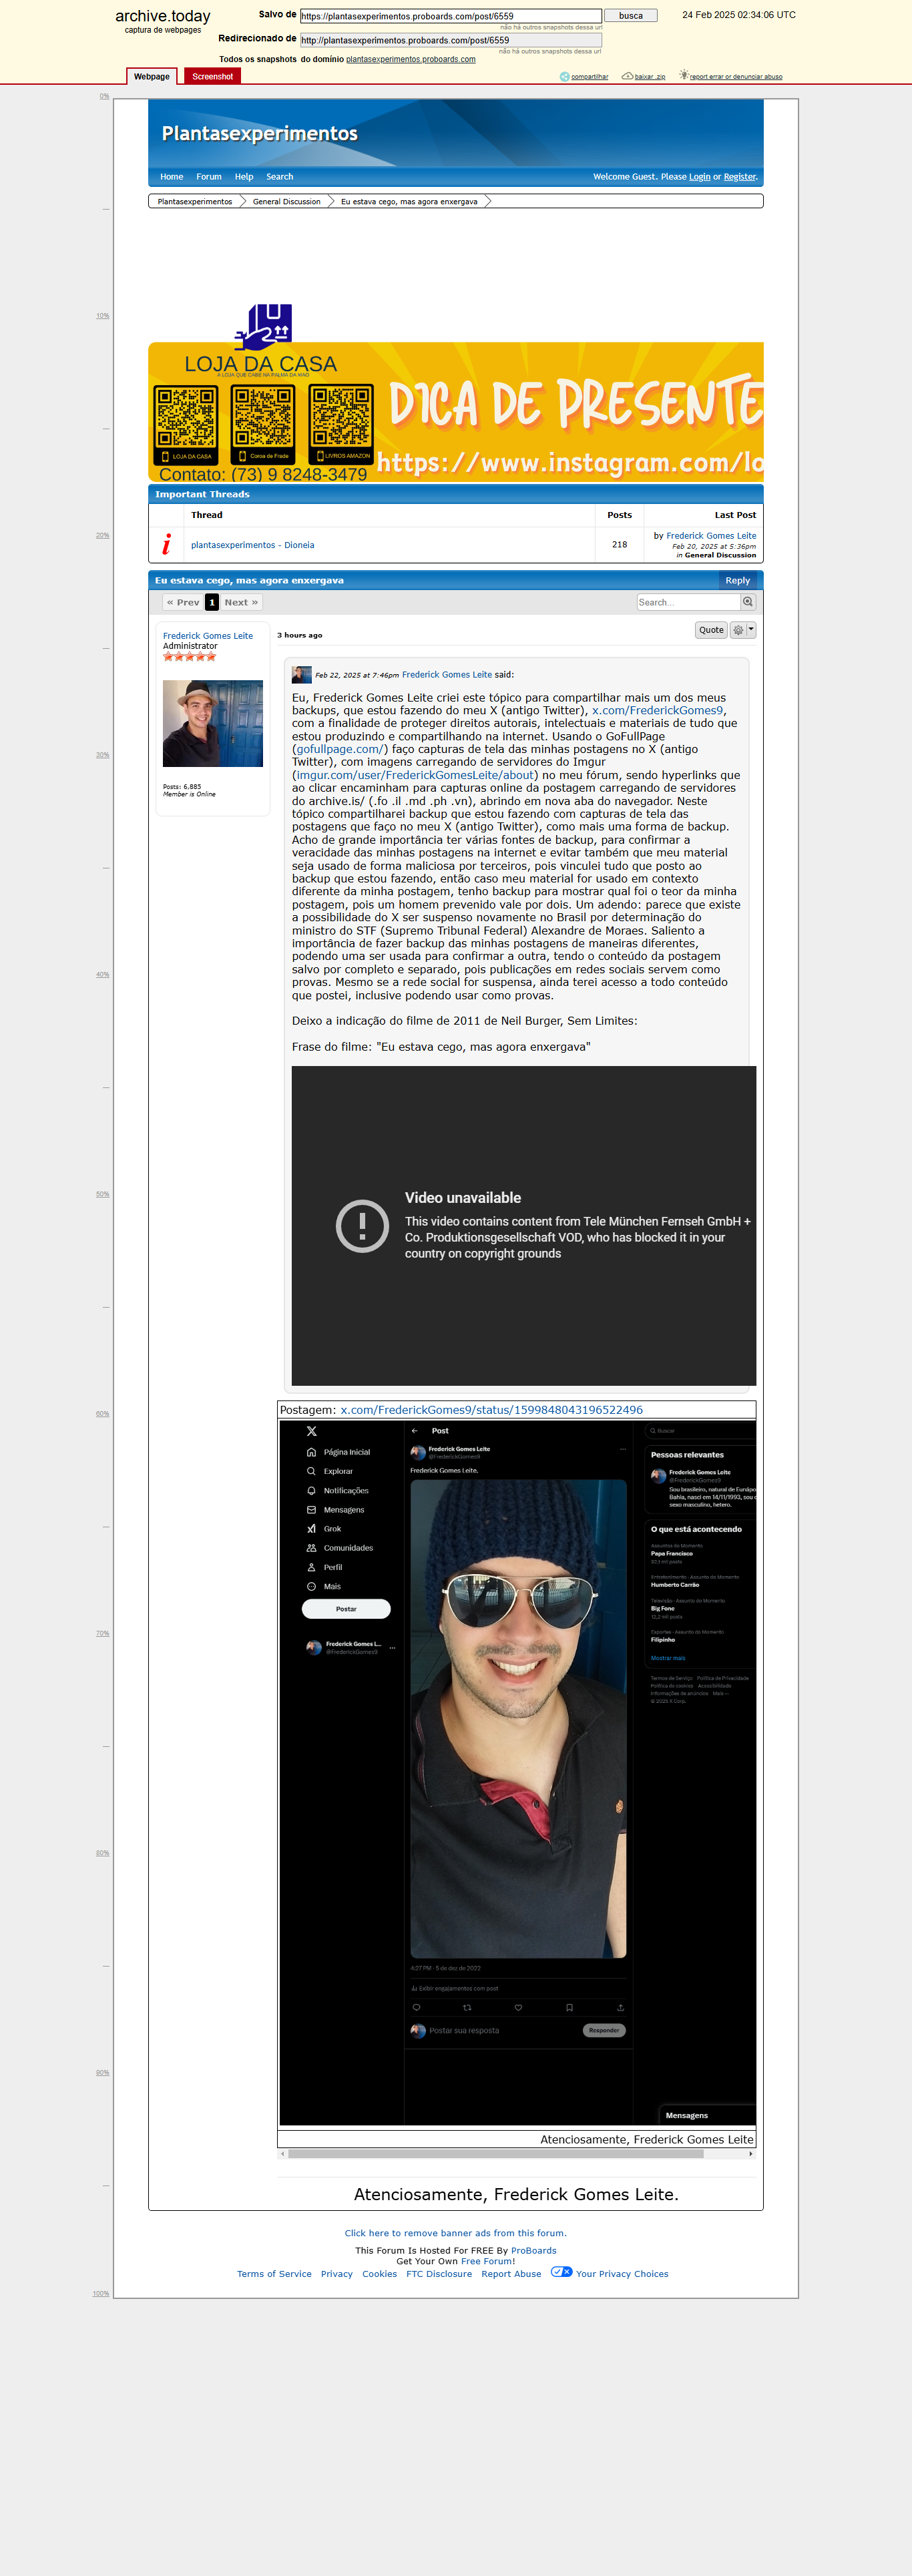Open plantasexperimentos - Dioneia thread
912x2576 pixels.
point(252,545)
